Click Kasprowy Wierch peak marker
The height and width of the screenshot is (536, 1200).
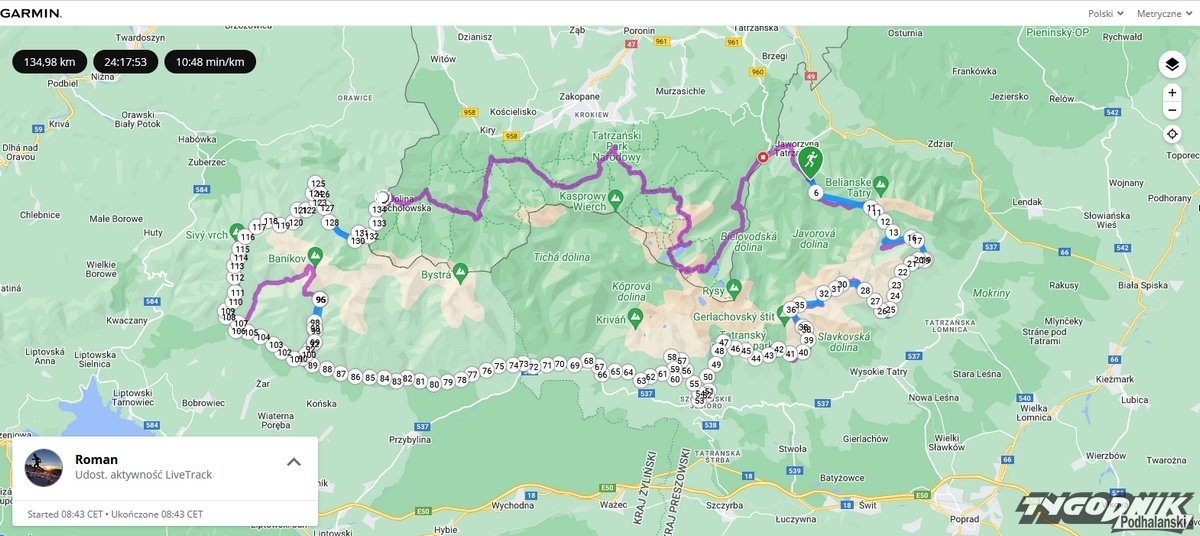617,196
